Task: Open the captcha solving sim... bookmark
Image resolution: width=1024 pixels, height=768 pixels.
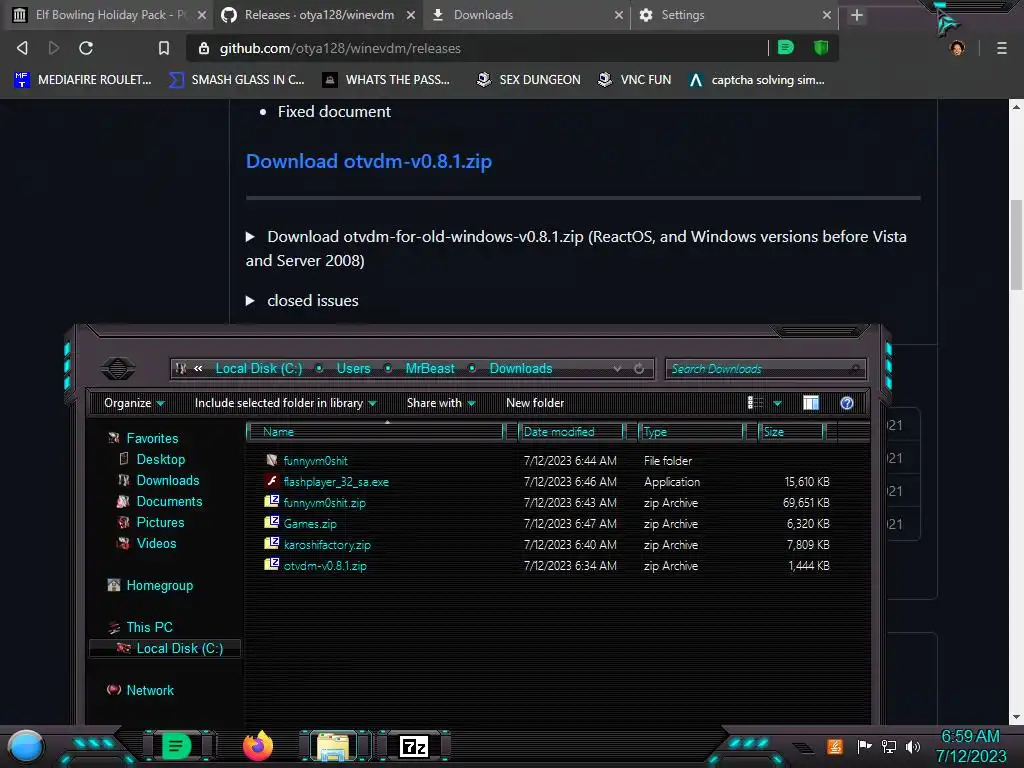Action: click(757, 80)
